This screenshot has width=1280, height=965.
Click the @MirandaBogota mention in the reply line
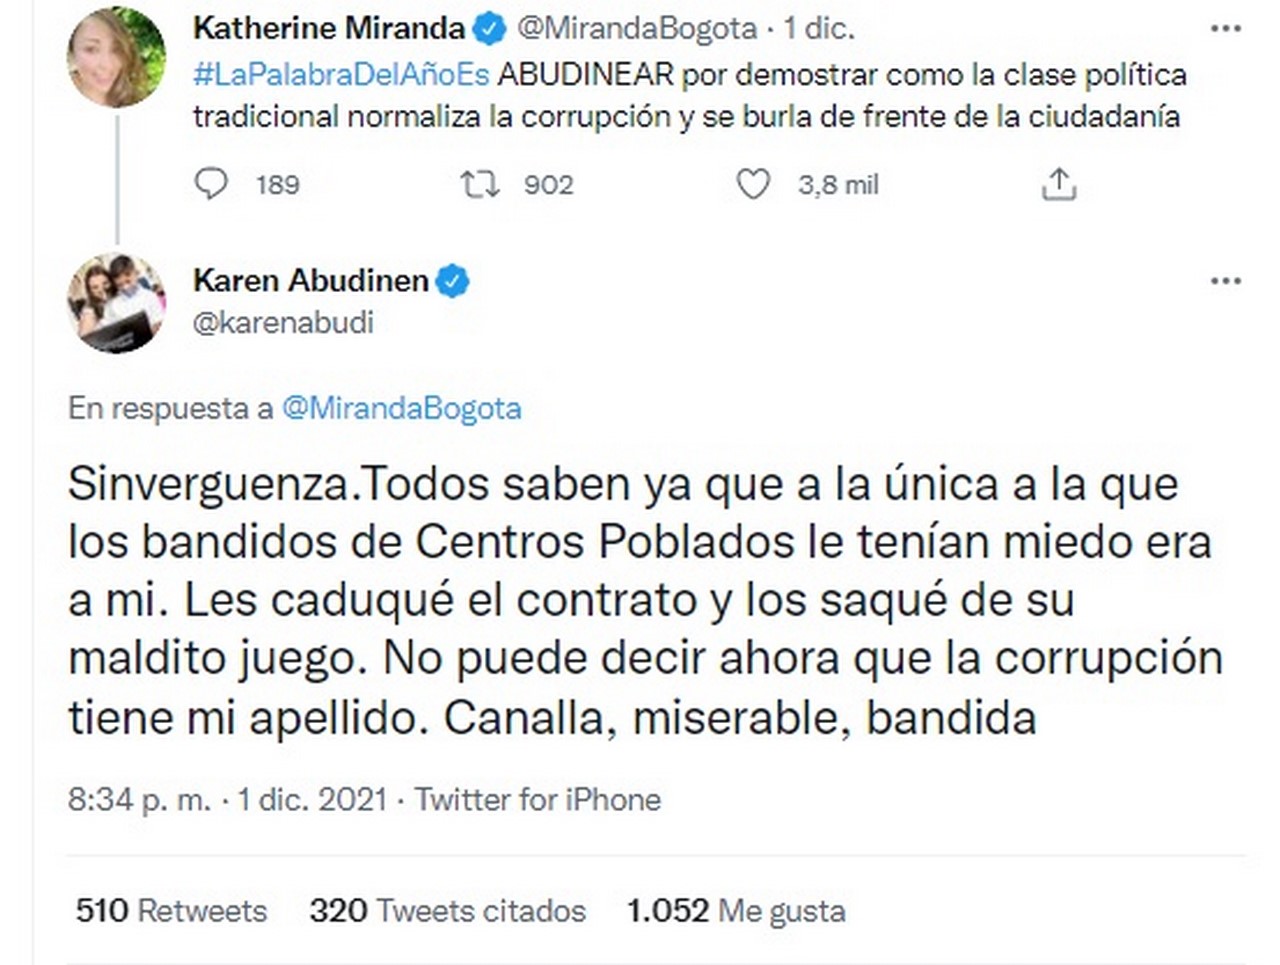pyautogui.click(x=401, y=408)
